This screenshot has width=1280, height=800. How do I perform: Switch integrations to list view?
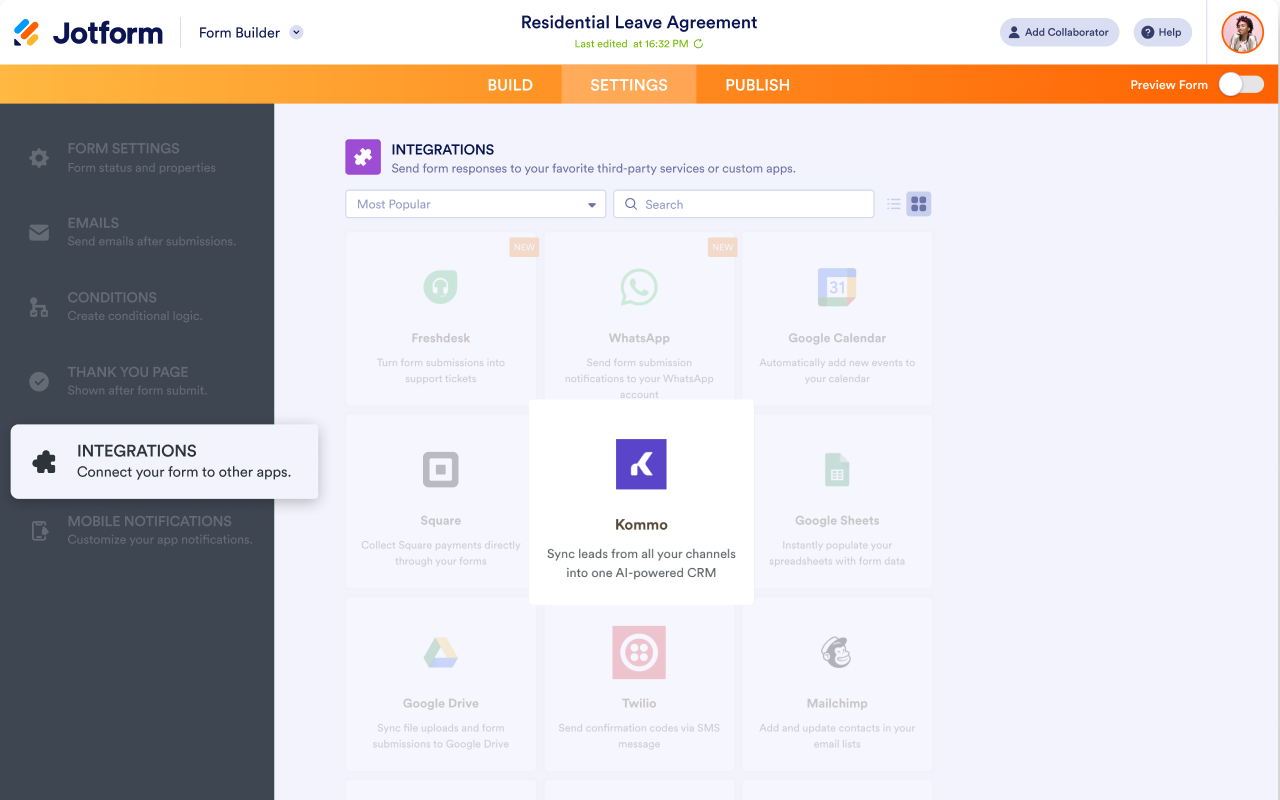[x=893, y=203]
